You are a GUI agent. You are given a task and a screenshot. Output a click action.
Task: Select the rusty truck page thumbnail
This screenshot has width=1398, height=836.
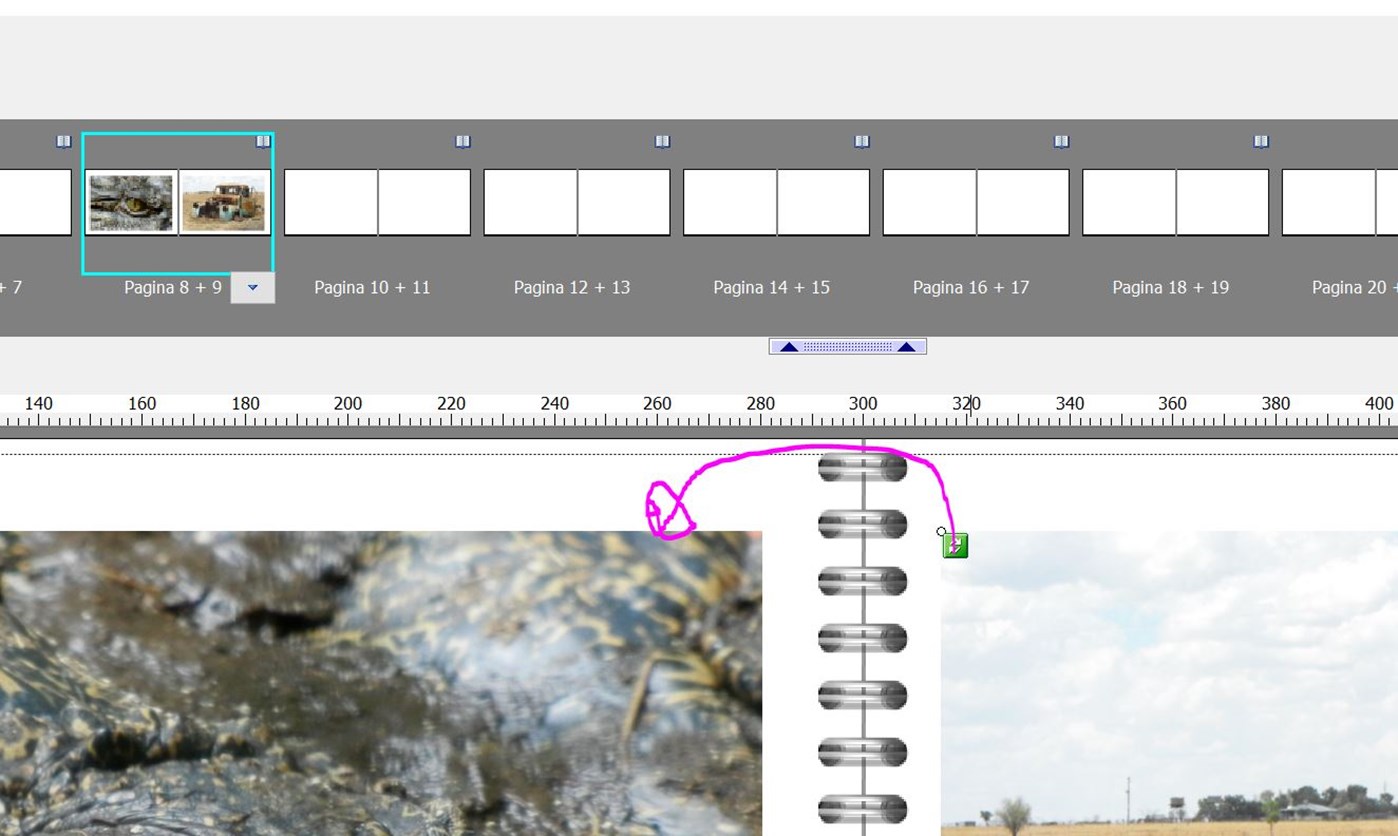click(225, 203)
